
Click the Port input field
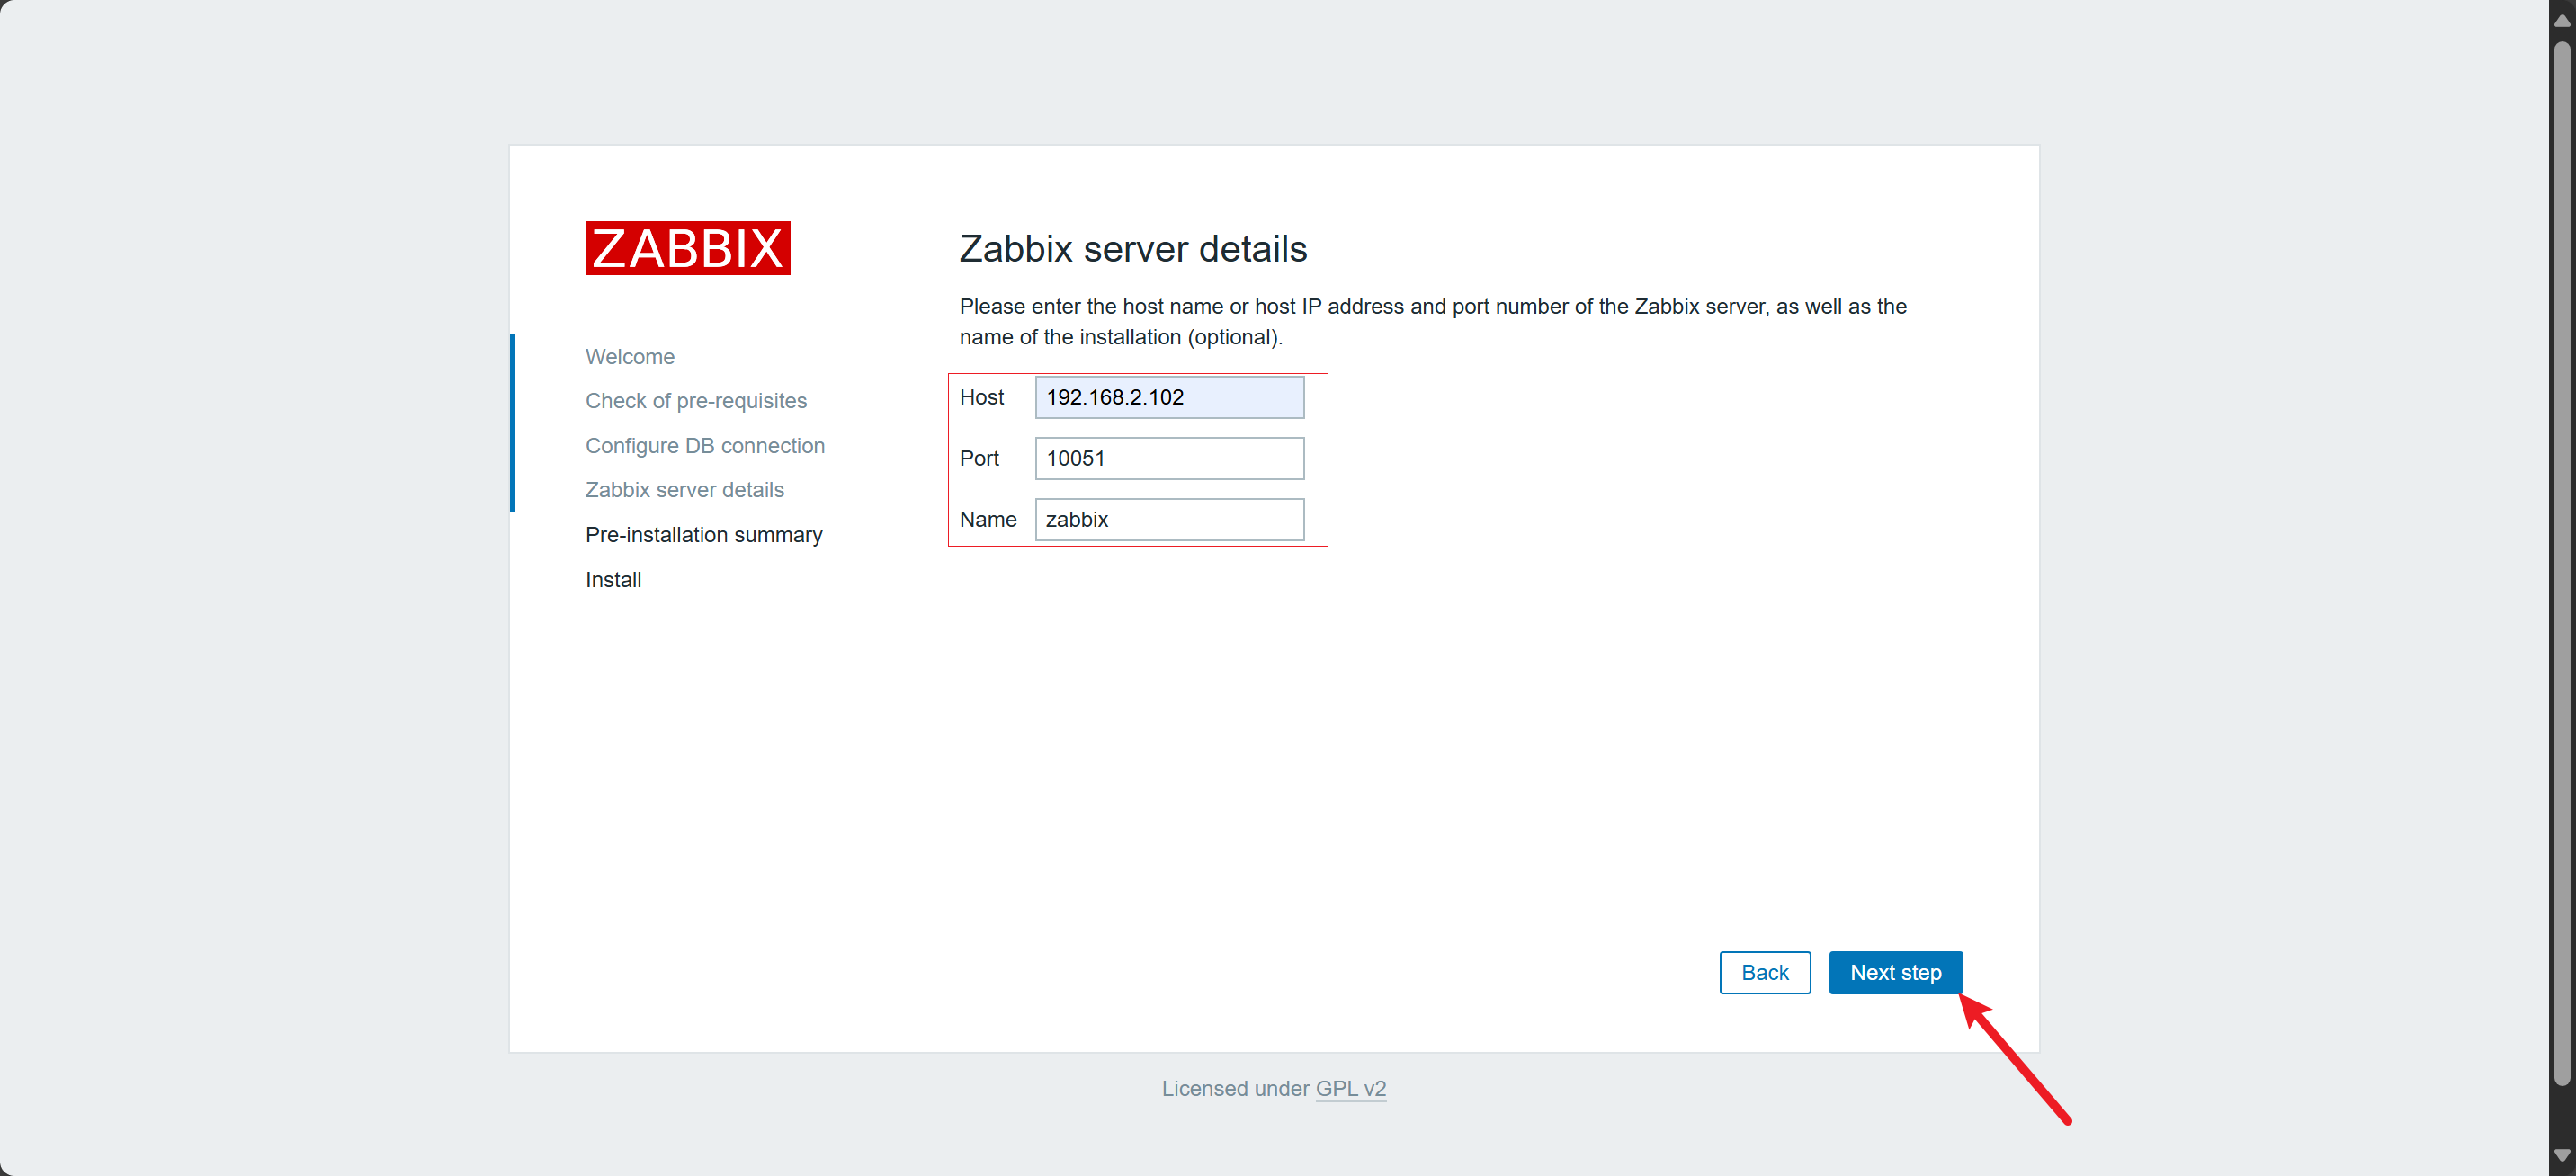1168,458
